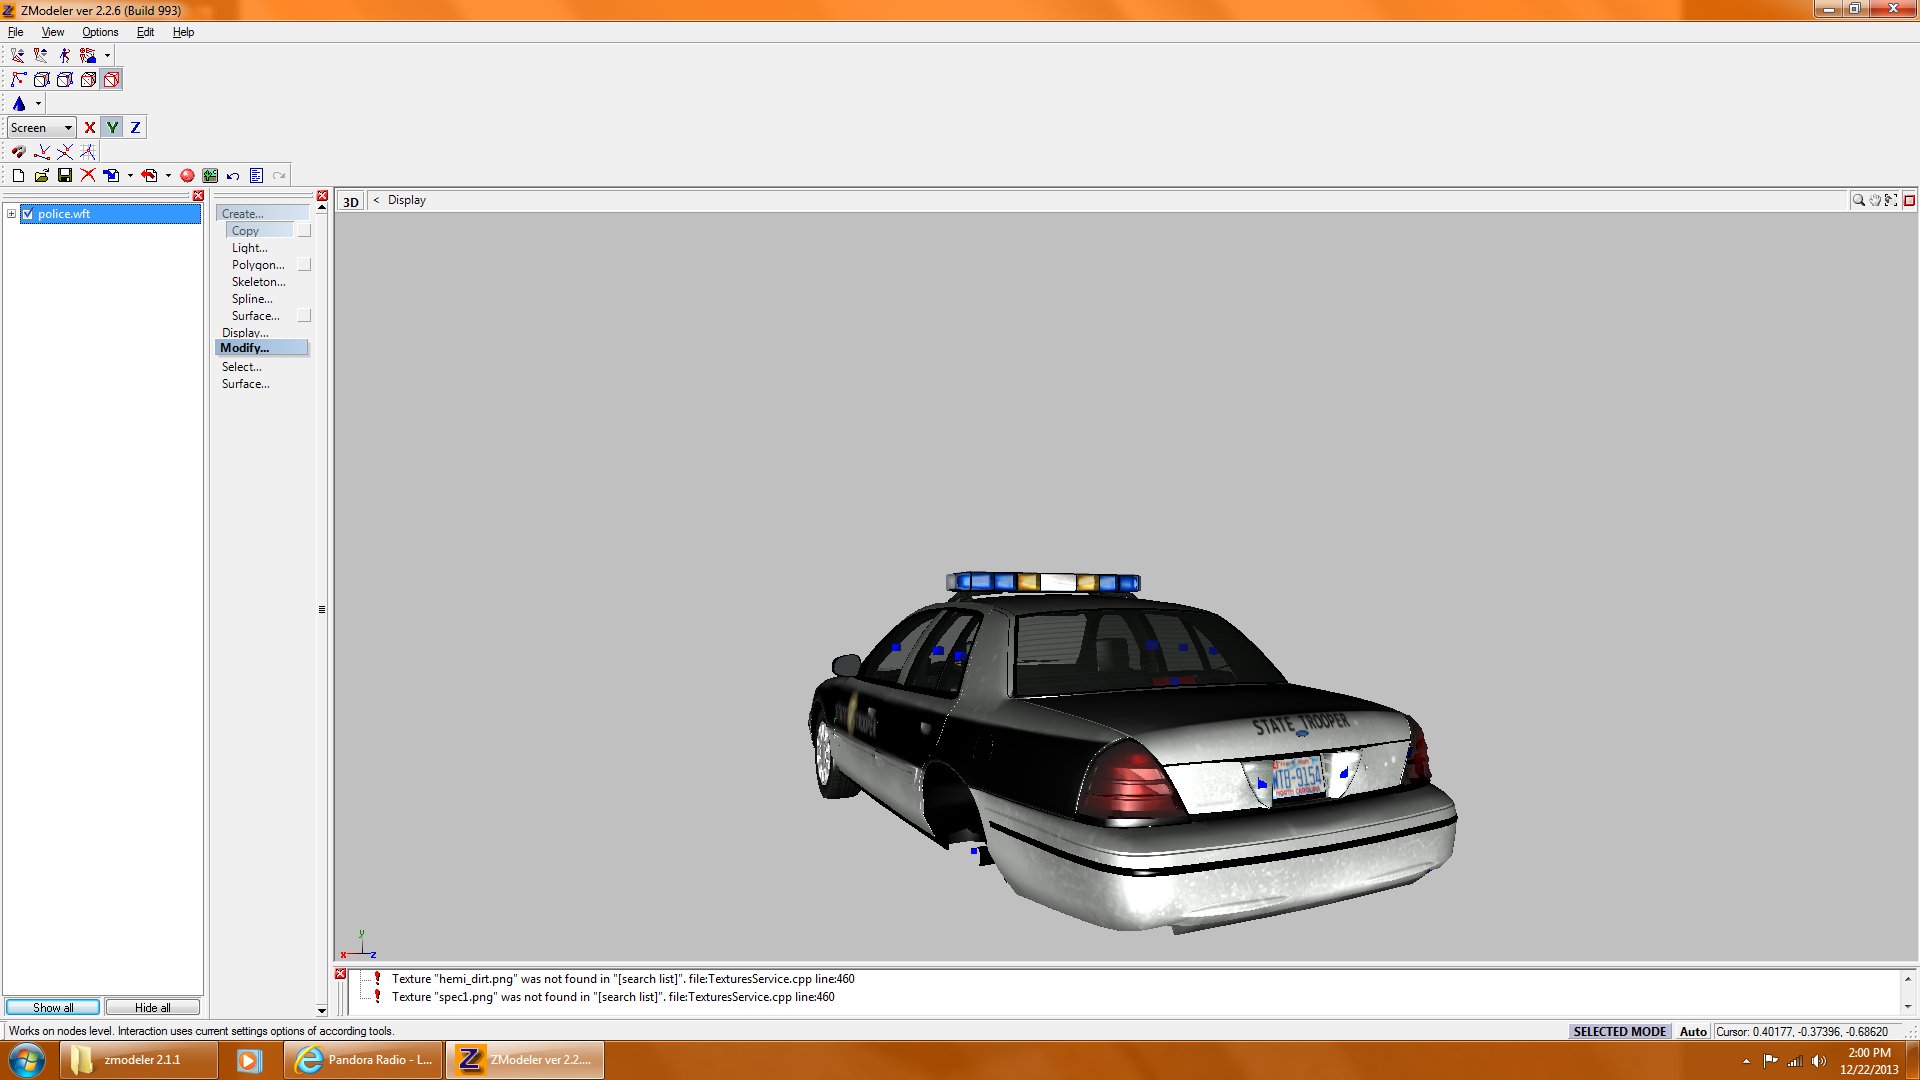1920x1080 pixels.
Task: Click the magnet snap tool icon
Action: [18, 151]
